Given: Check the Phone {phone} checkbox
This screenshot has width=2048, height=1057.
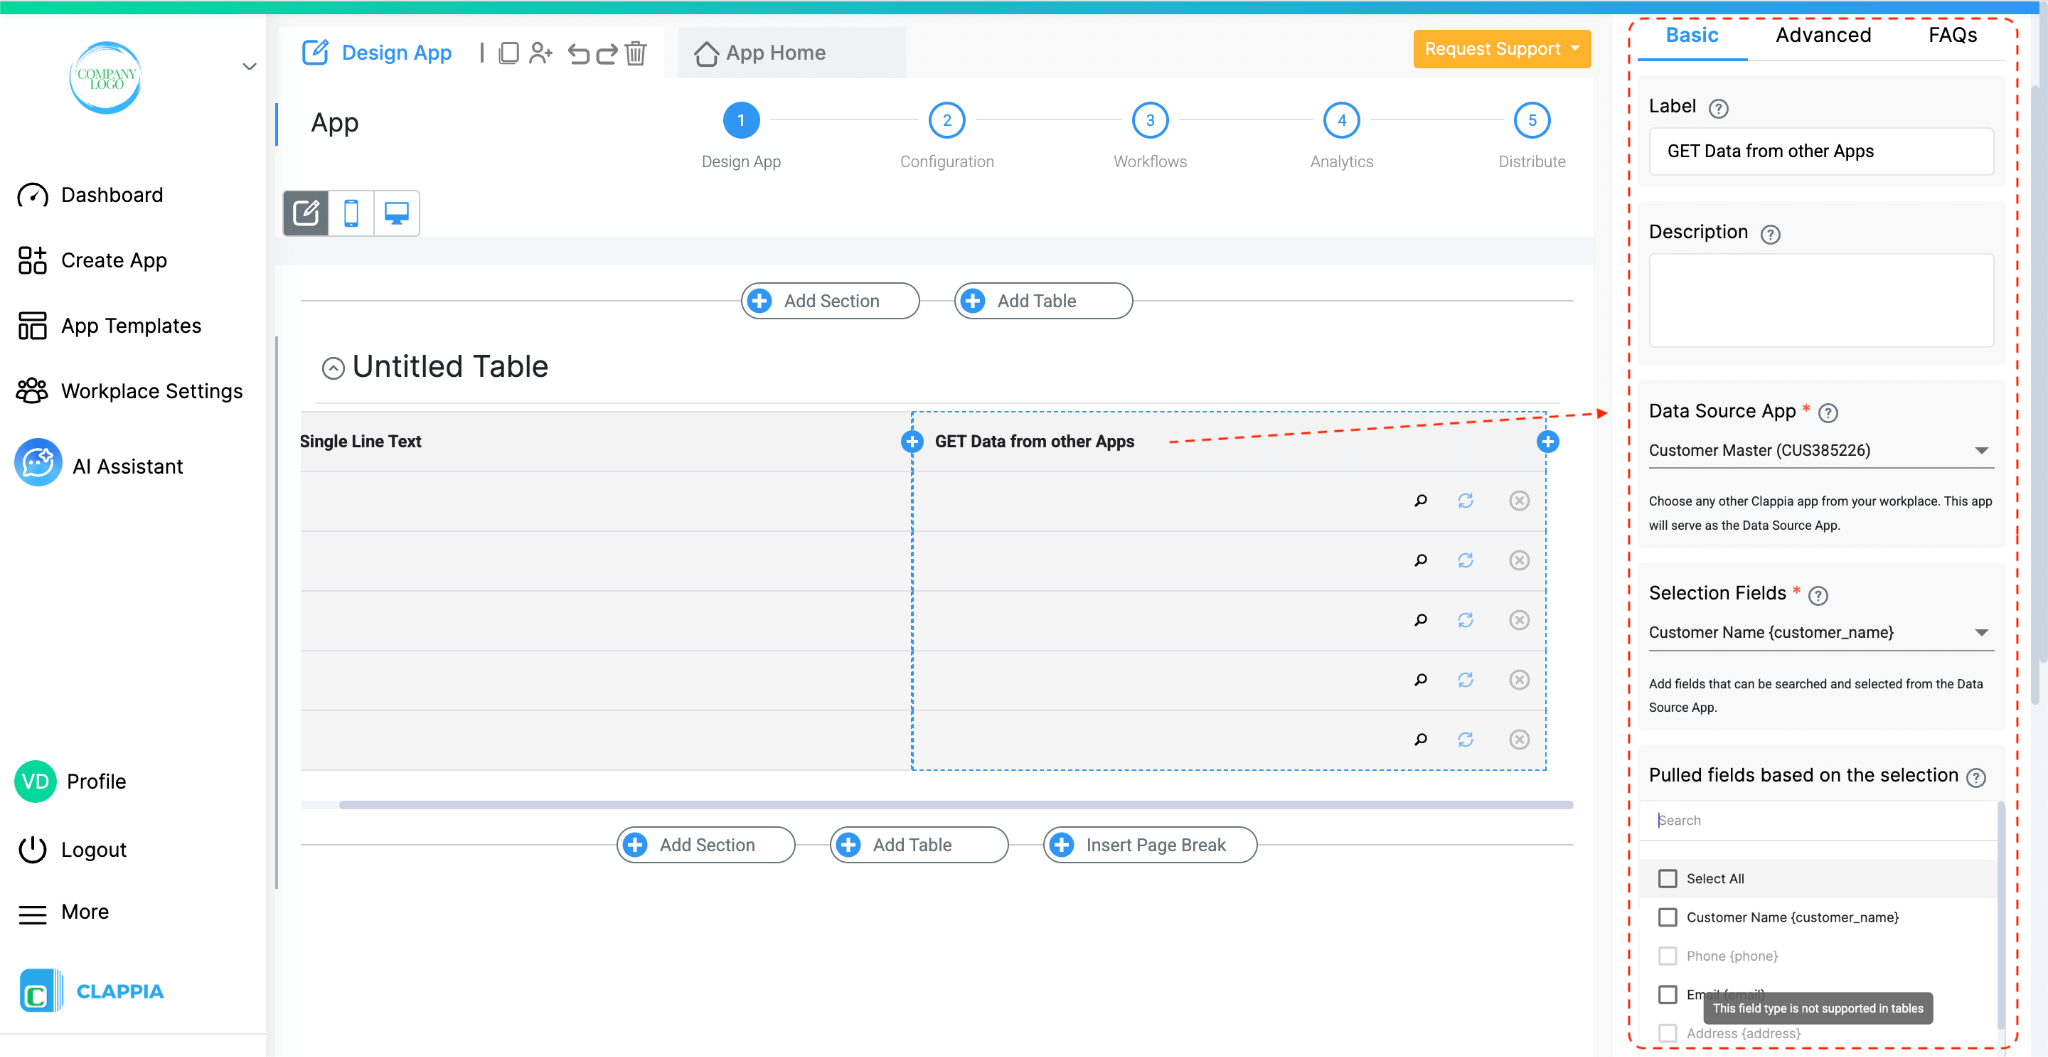Looking at the screenshot, I should 1667,955.
